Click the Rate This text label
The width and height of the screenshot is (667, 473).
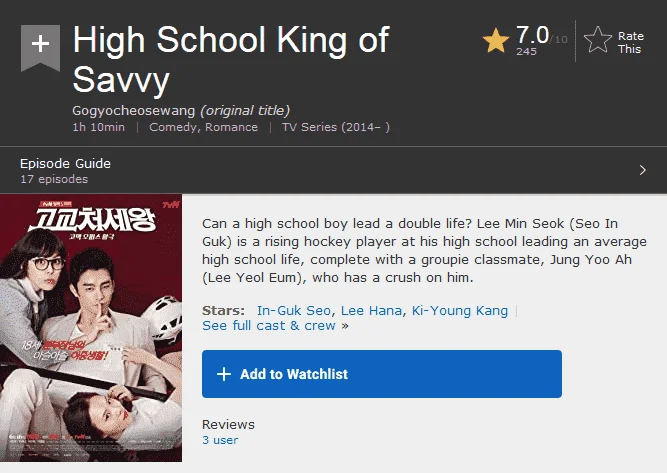pyautogui.click(x=630, y=42)
